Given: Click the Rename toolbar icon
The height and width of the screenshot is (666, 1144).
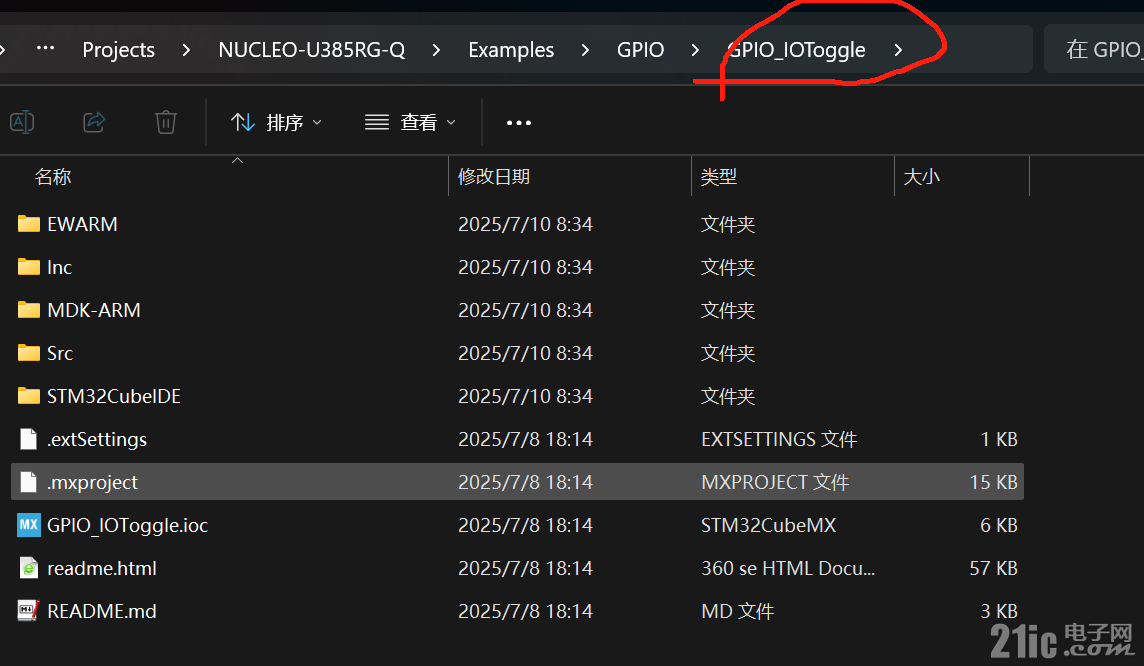Looking at the screenshot, I should point(22,122).
